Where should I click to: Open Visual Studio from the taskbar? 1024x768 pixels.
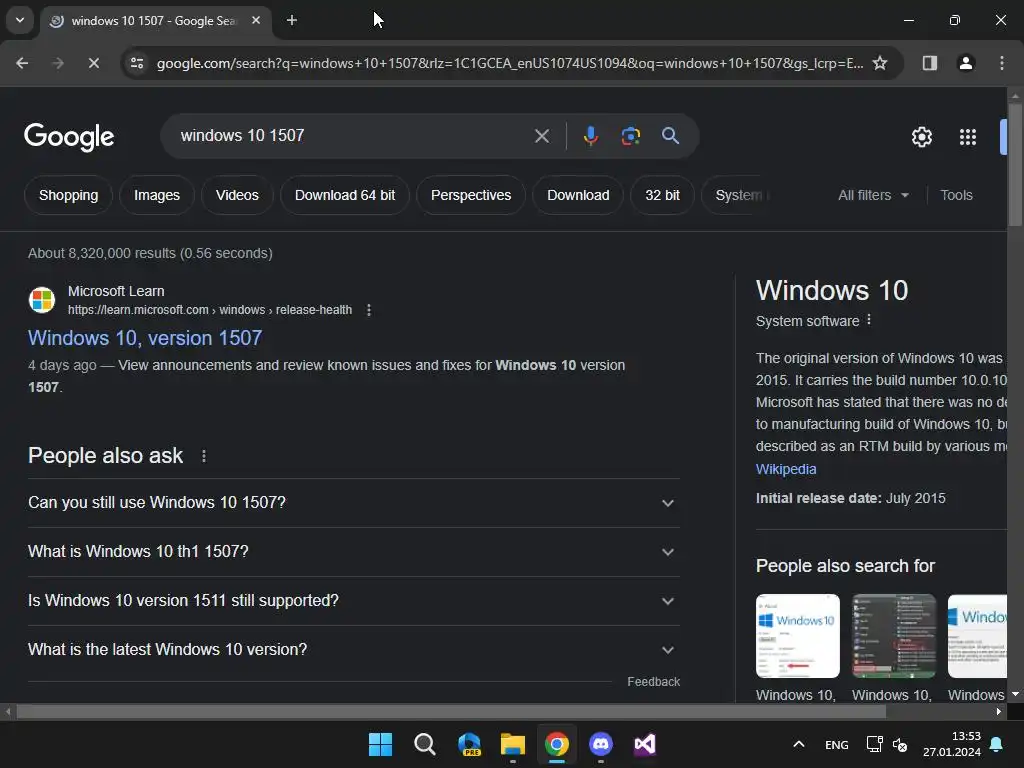(645, 744)
